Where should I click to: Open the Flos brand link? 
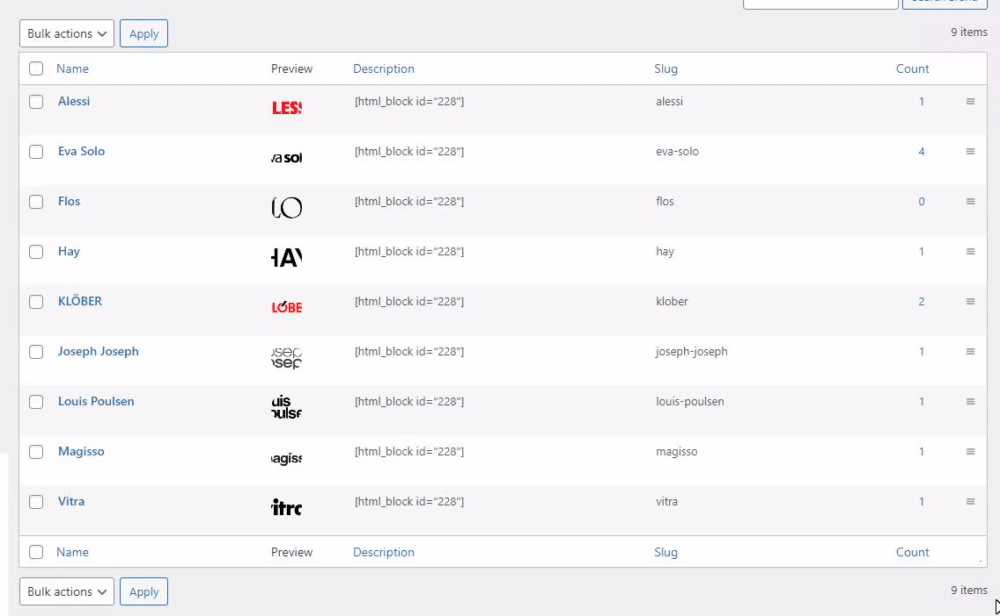coord(69,201)
